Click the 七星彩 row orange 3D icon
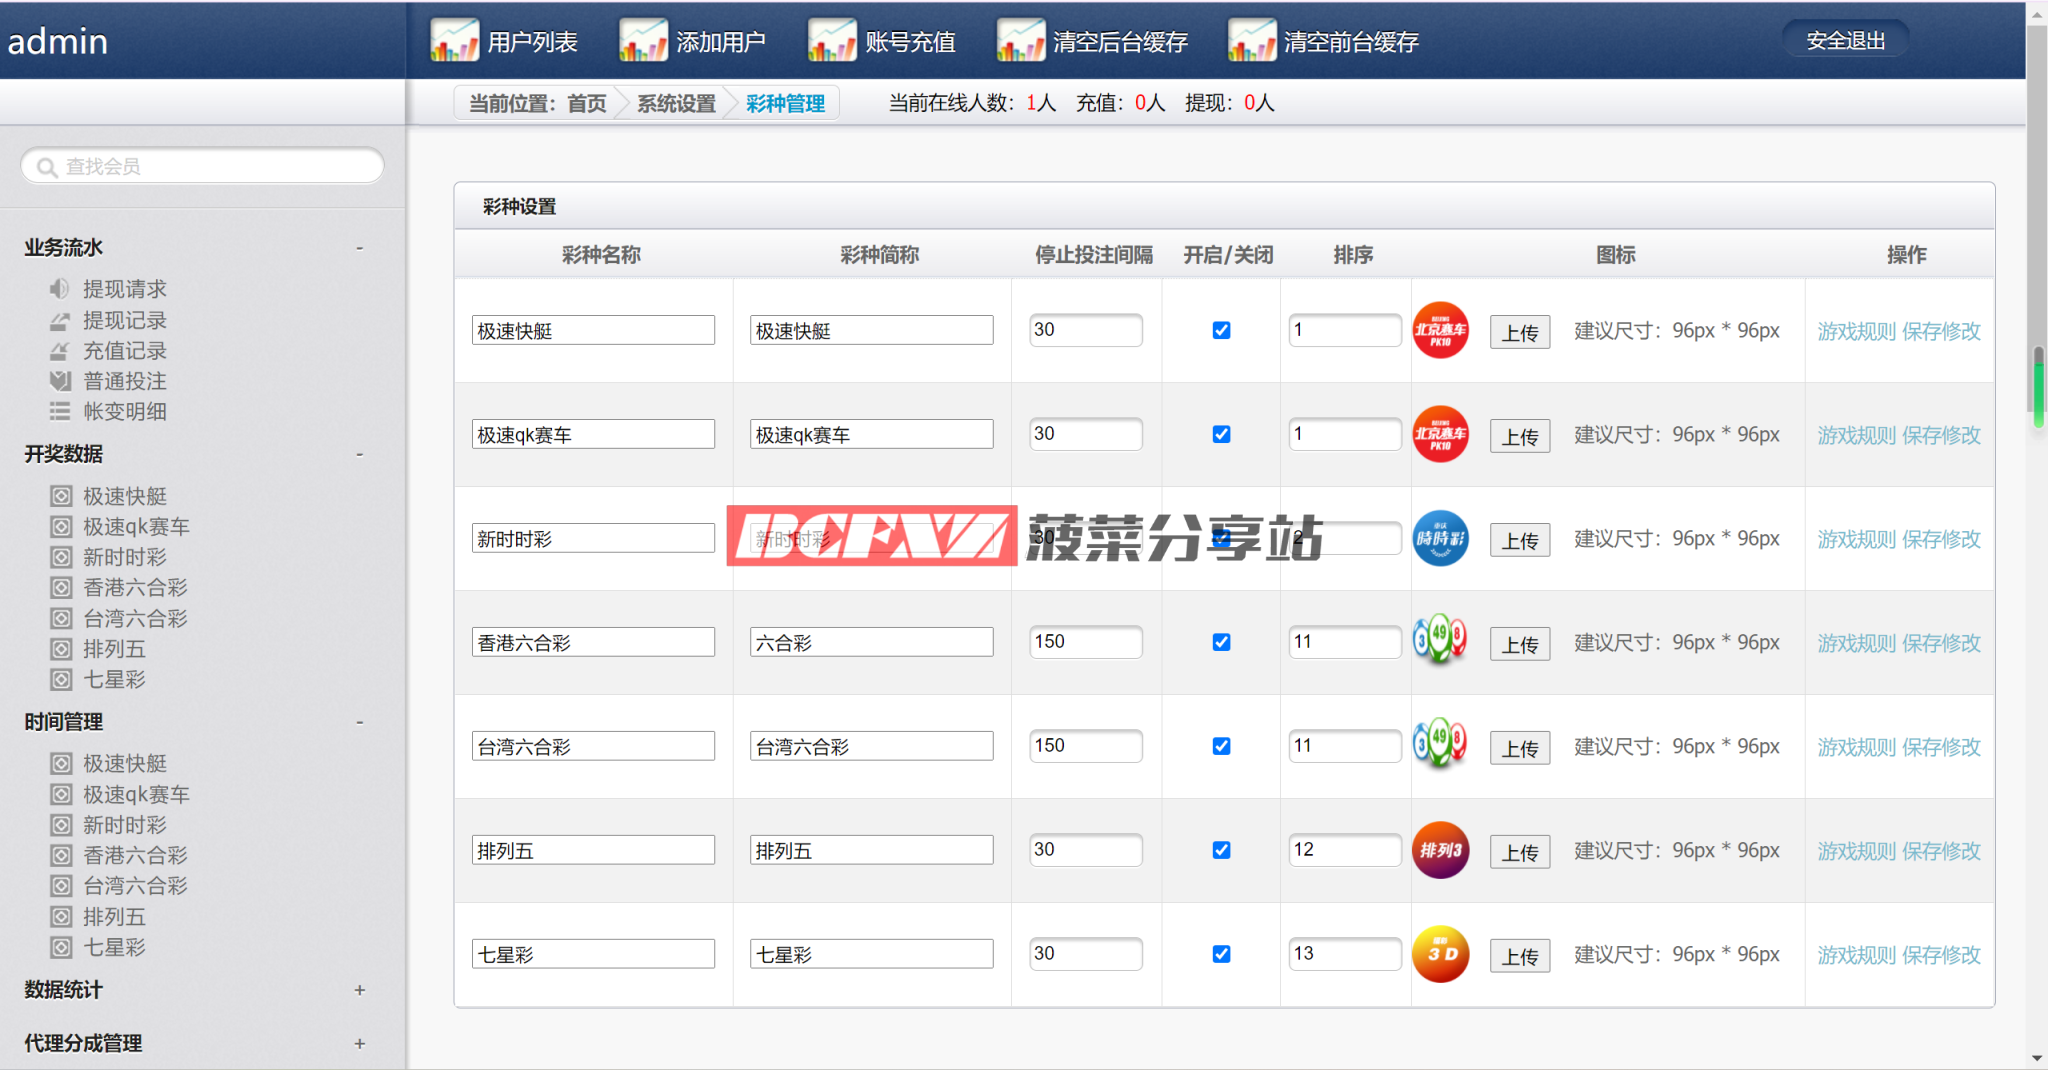2048x1070 pixels. coord(1440,955)
